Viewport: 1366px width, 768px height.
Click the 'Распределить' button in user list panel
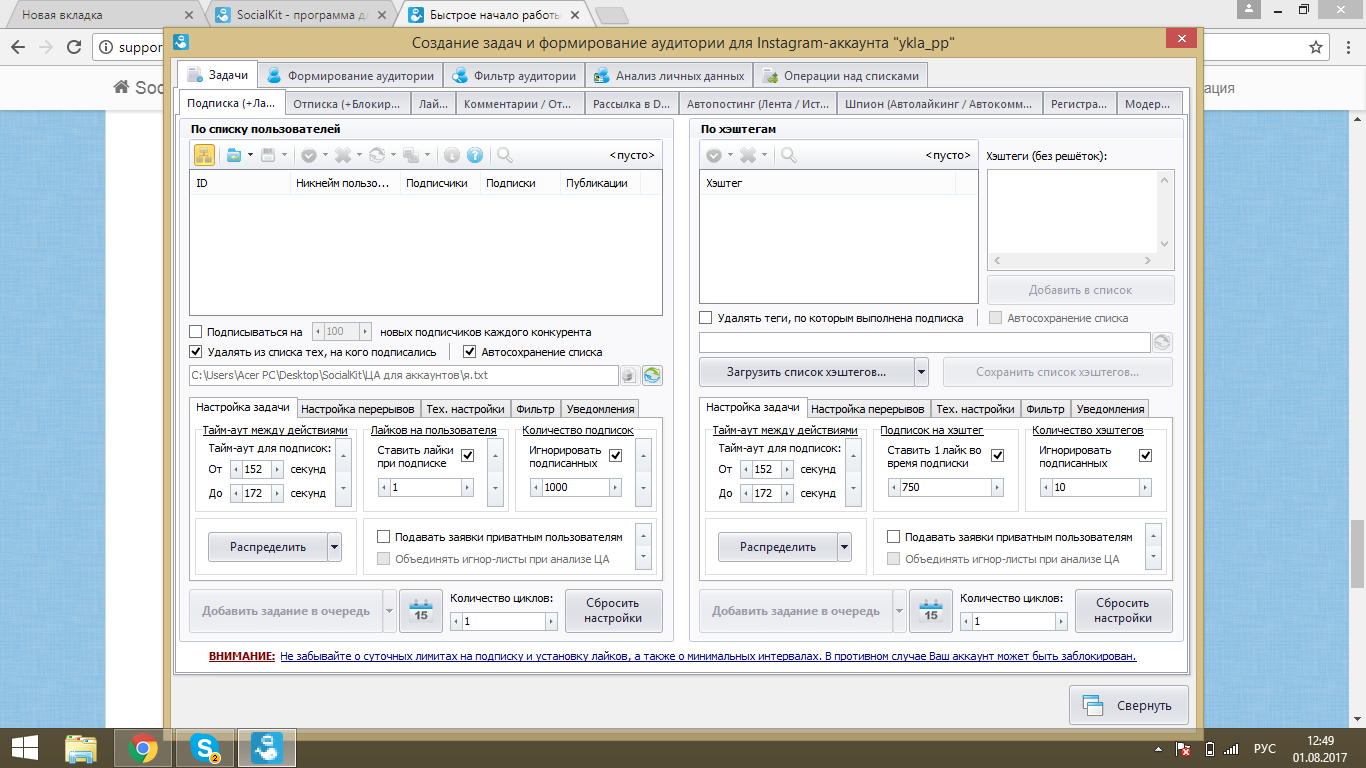coord(267,547)
